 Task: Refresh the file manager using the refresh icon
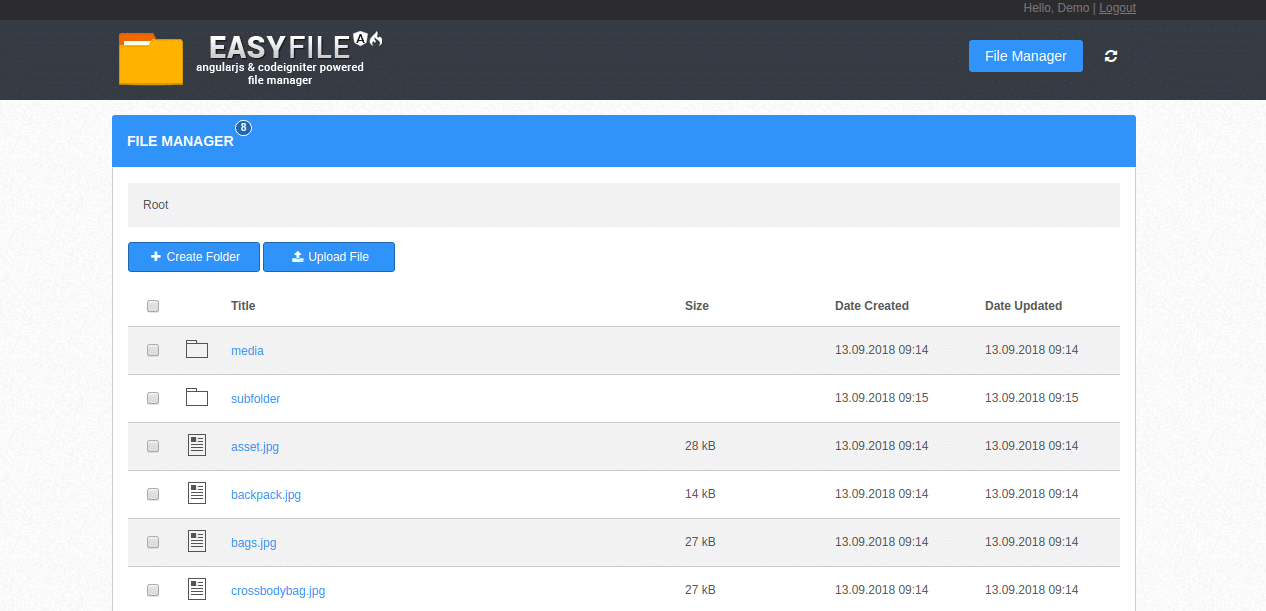1110,56
